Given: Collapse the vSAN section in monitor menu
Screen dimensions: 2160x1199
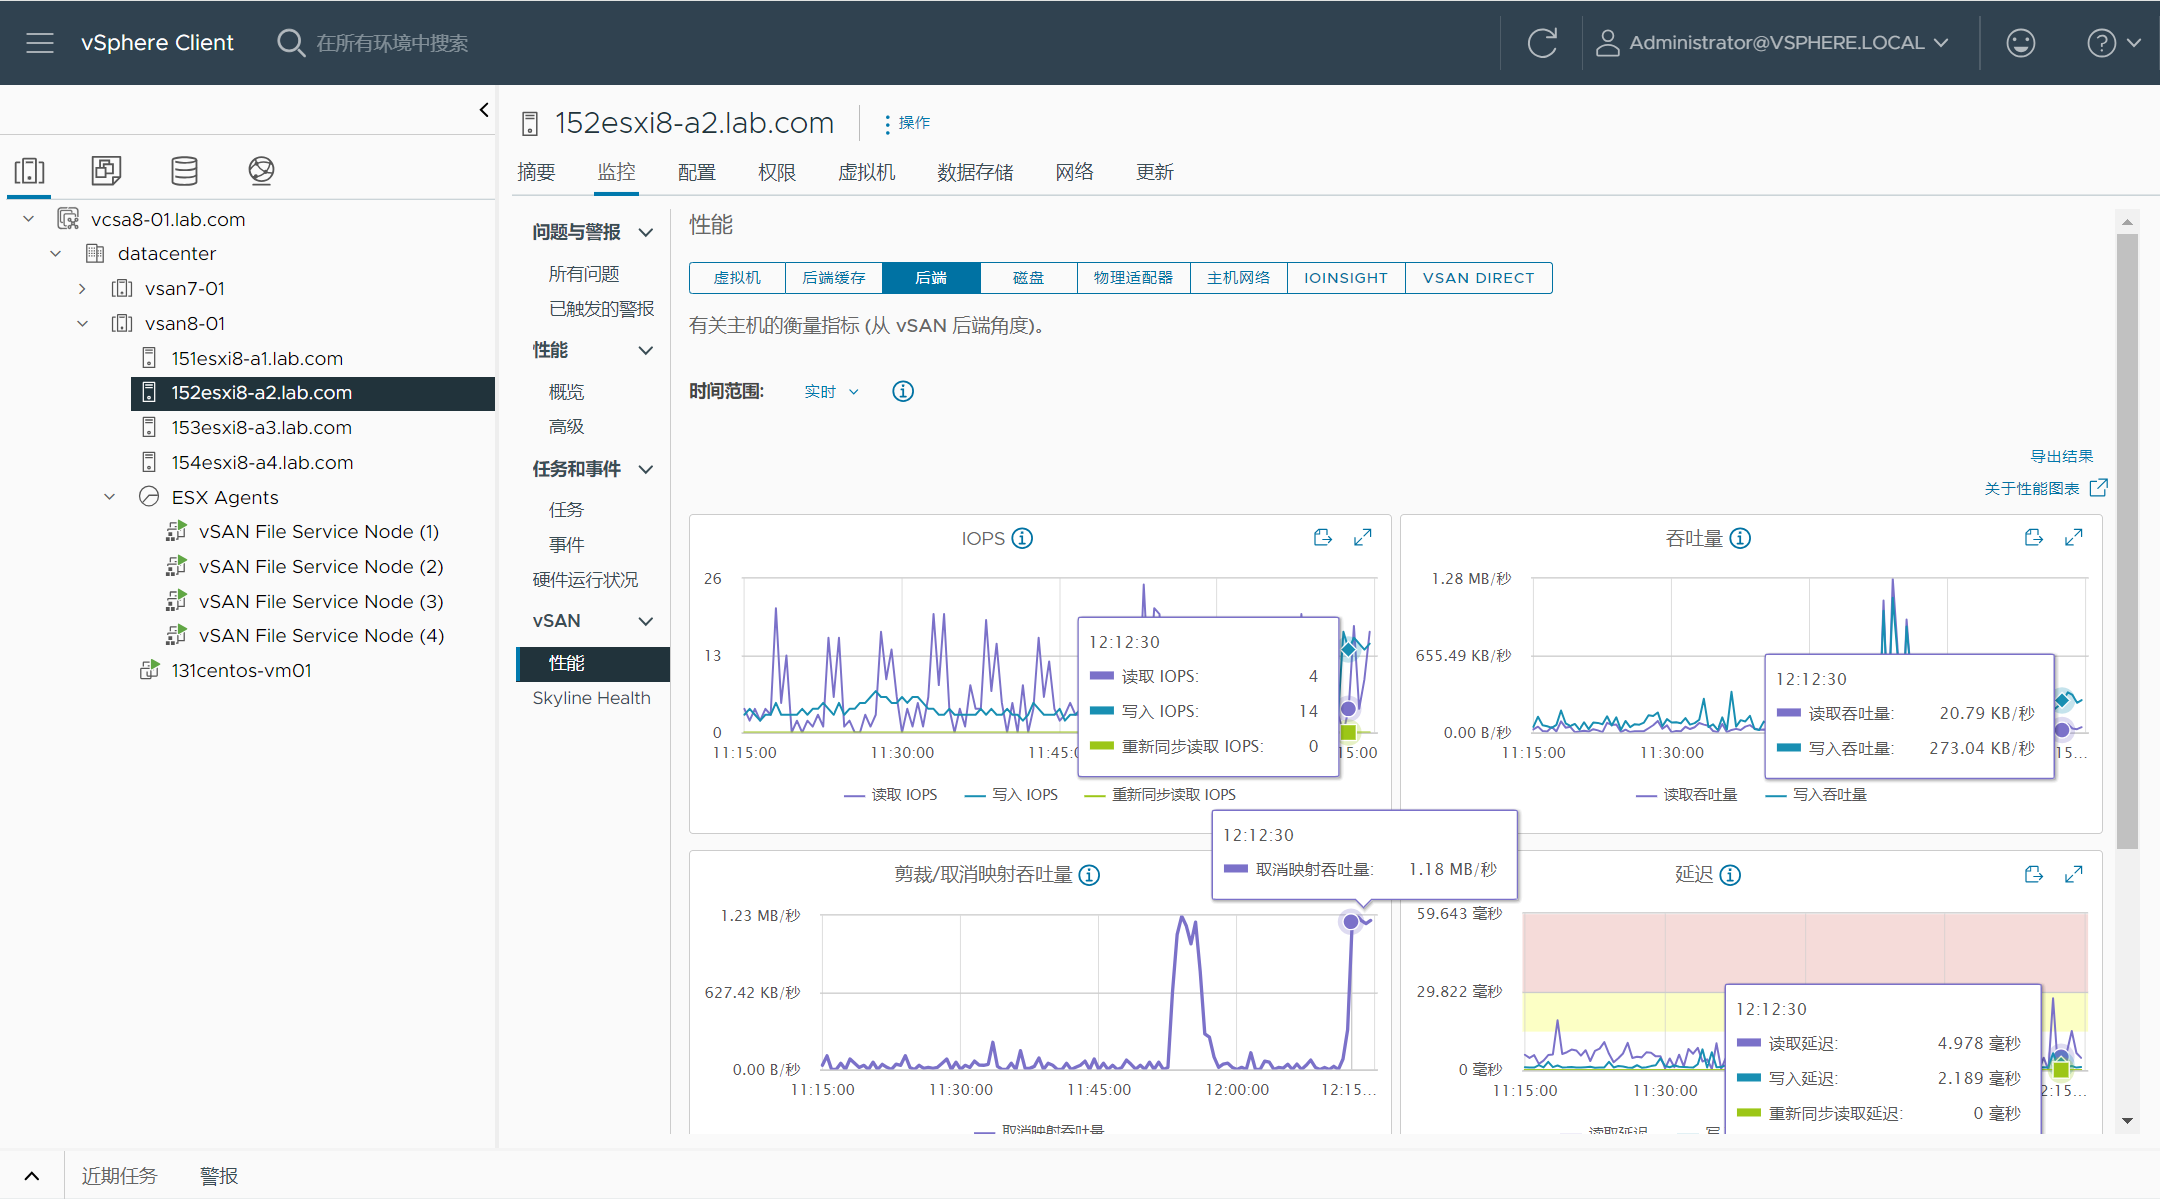Looking at the screenshot, I should click(x=646, y=621).
